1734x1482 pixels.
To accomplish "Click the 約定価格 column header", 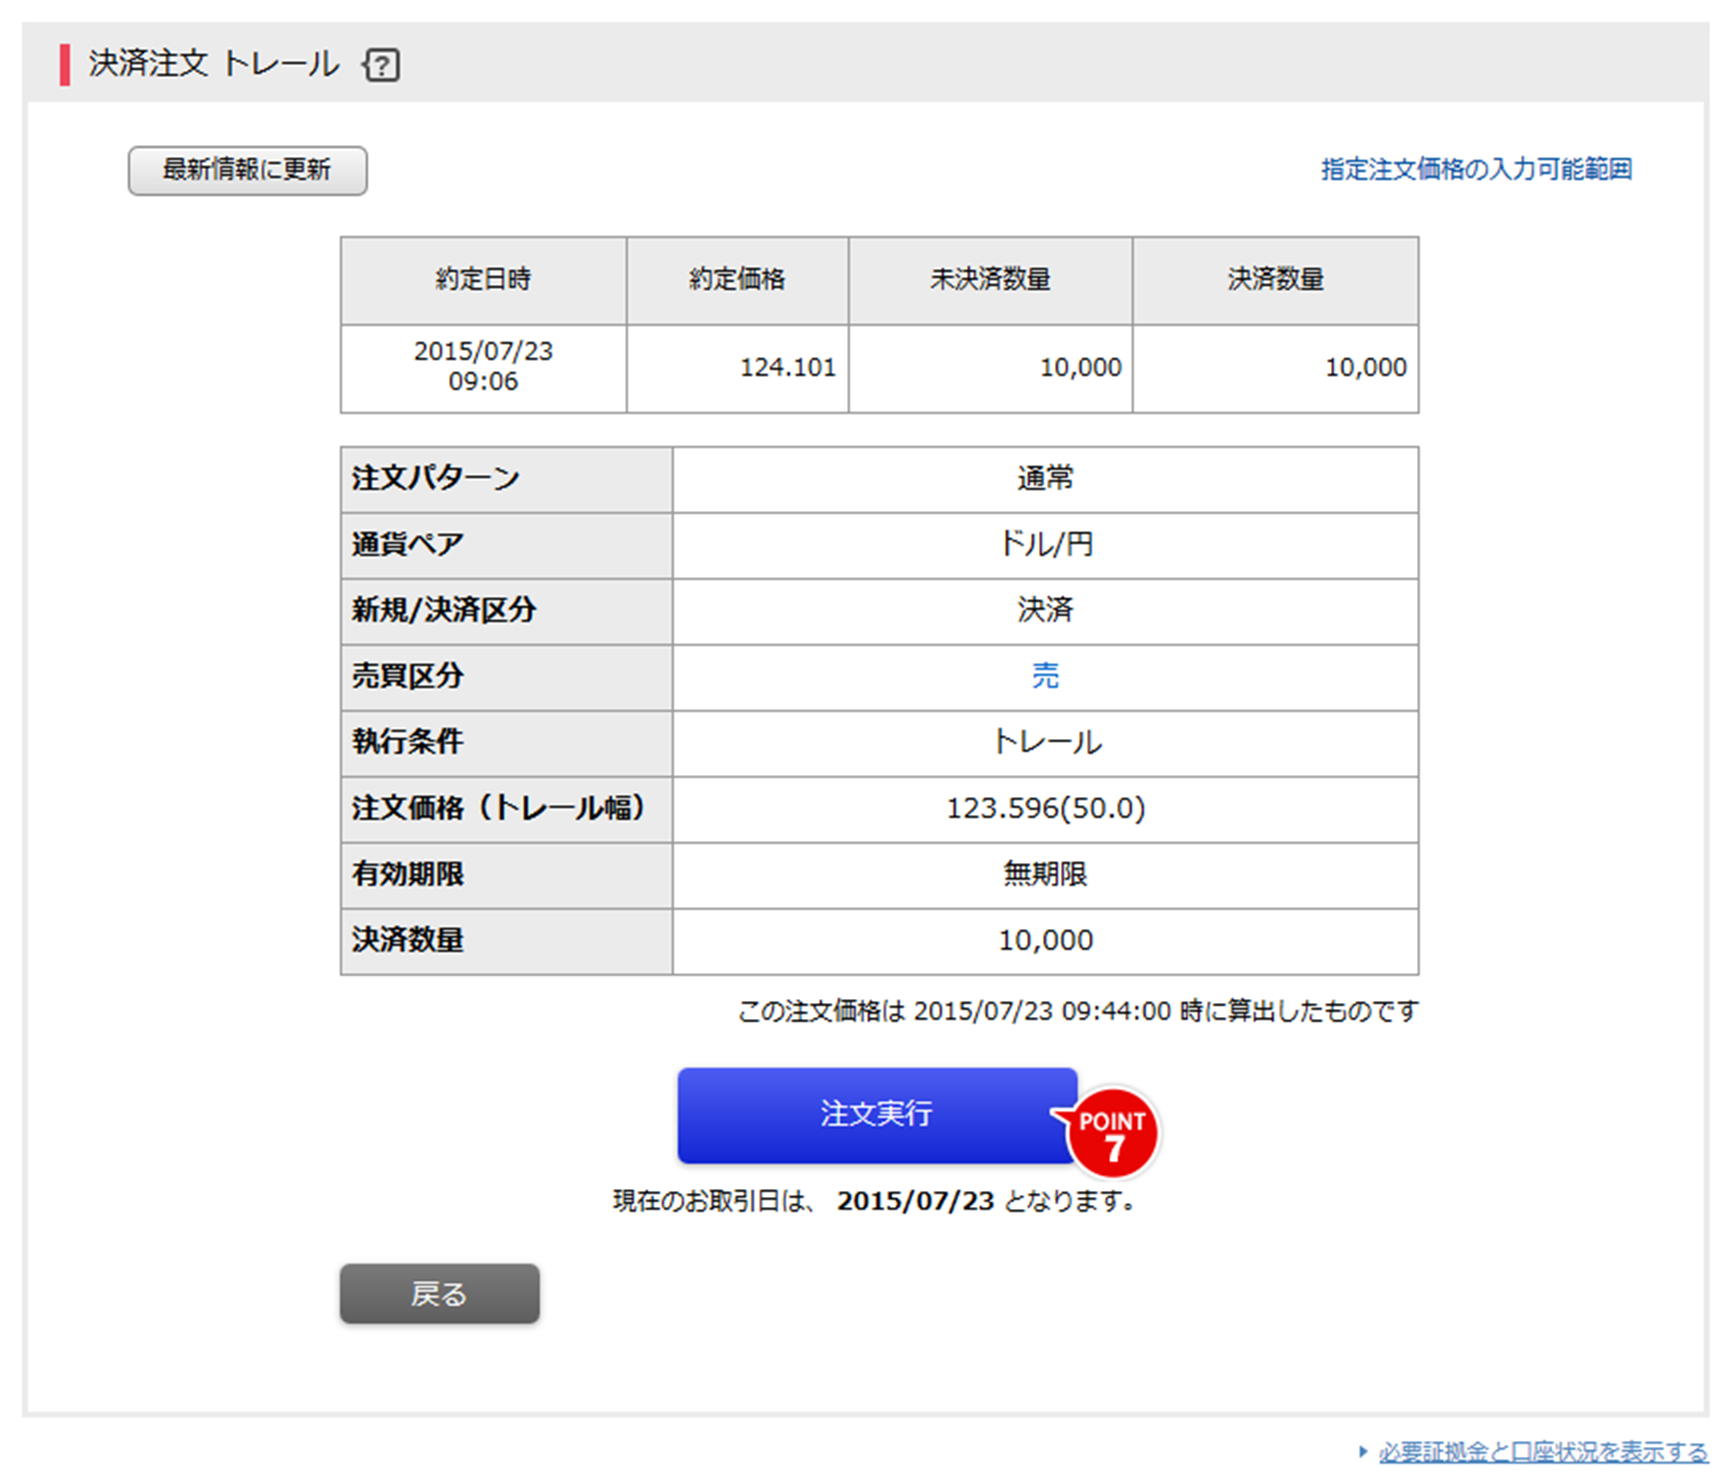I will click(x=737, y=280).
